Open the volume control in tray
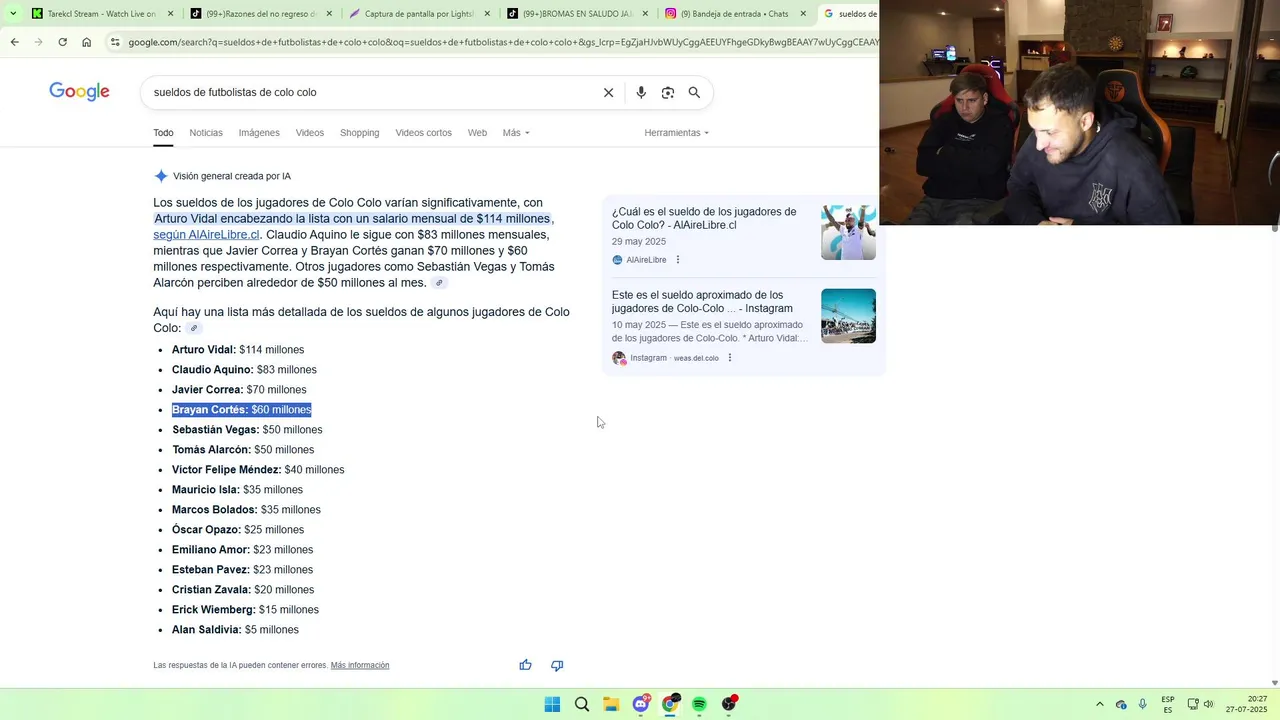Image resolution: width=1280 pixels, height=720 pixels. (1208, 704)
